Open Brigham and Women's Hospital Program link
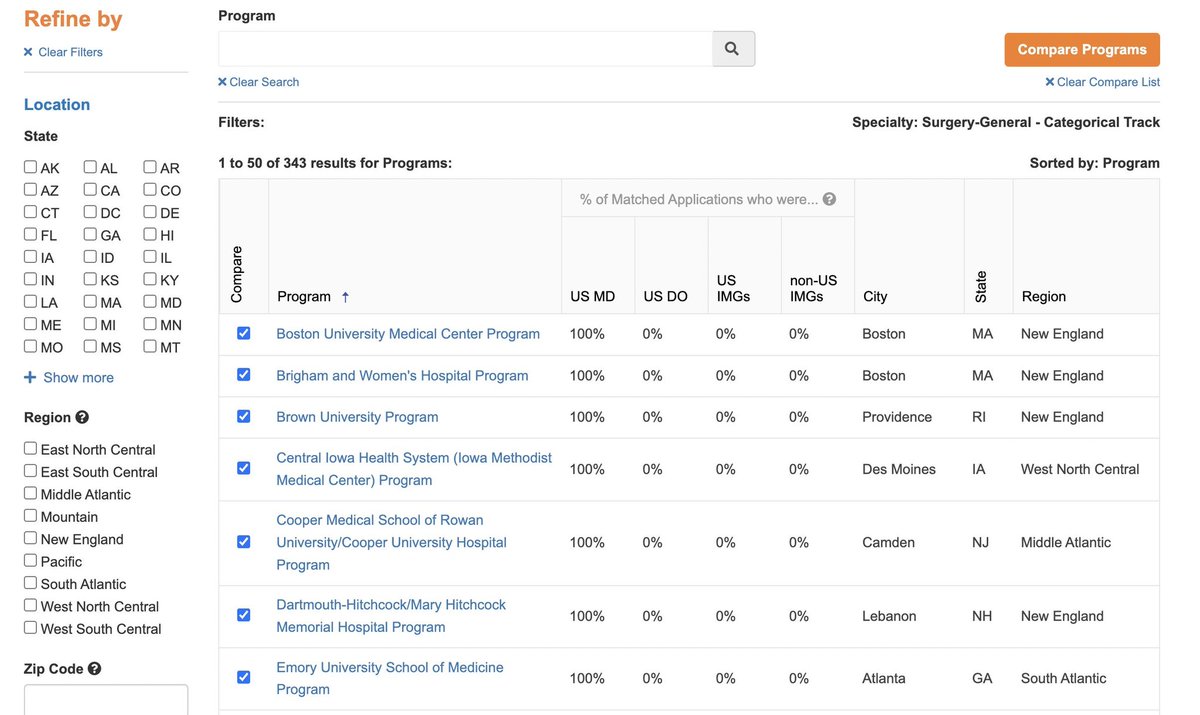 (x=402, y=376)
